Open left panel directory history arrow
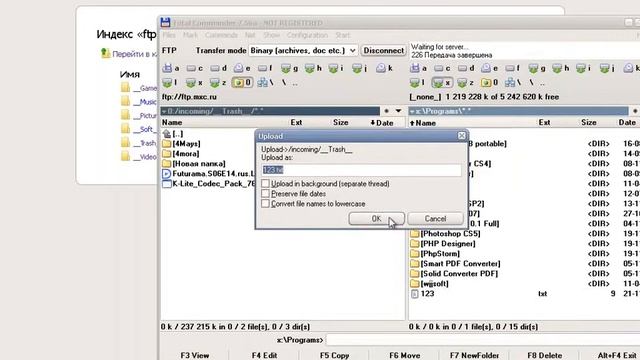The height and width of the screenshot is (360, 640). [x=398, y=111]
